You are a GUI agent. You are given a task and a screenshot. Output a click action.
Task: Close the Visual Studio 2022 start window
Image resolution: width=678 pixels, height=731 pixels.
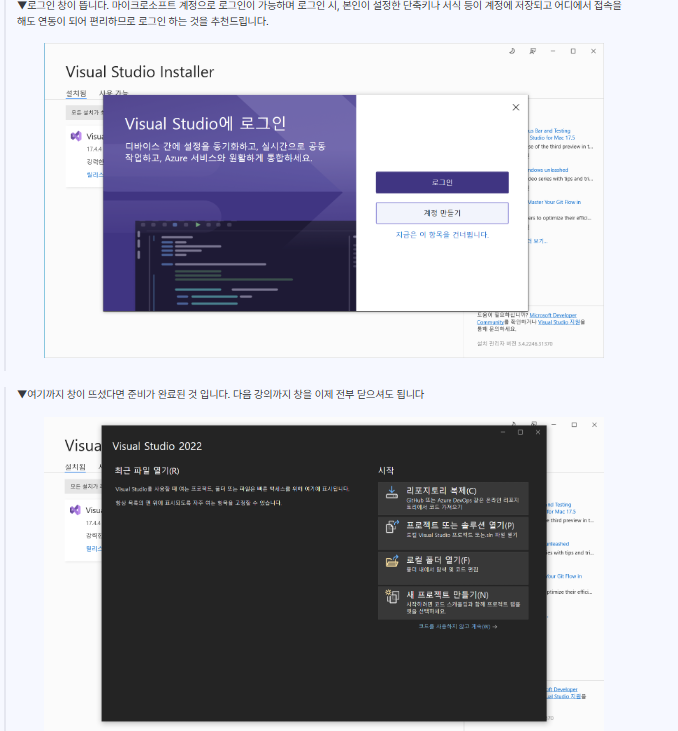[x=538, y=432]
